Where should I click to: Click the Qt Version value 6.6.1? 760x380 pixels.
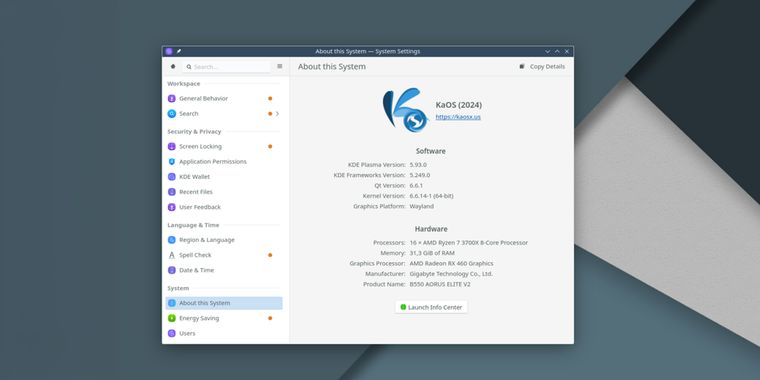coord(416,186)
